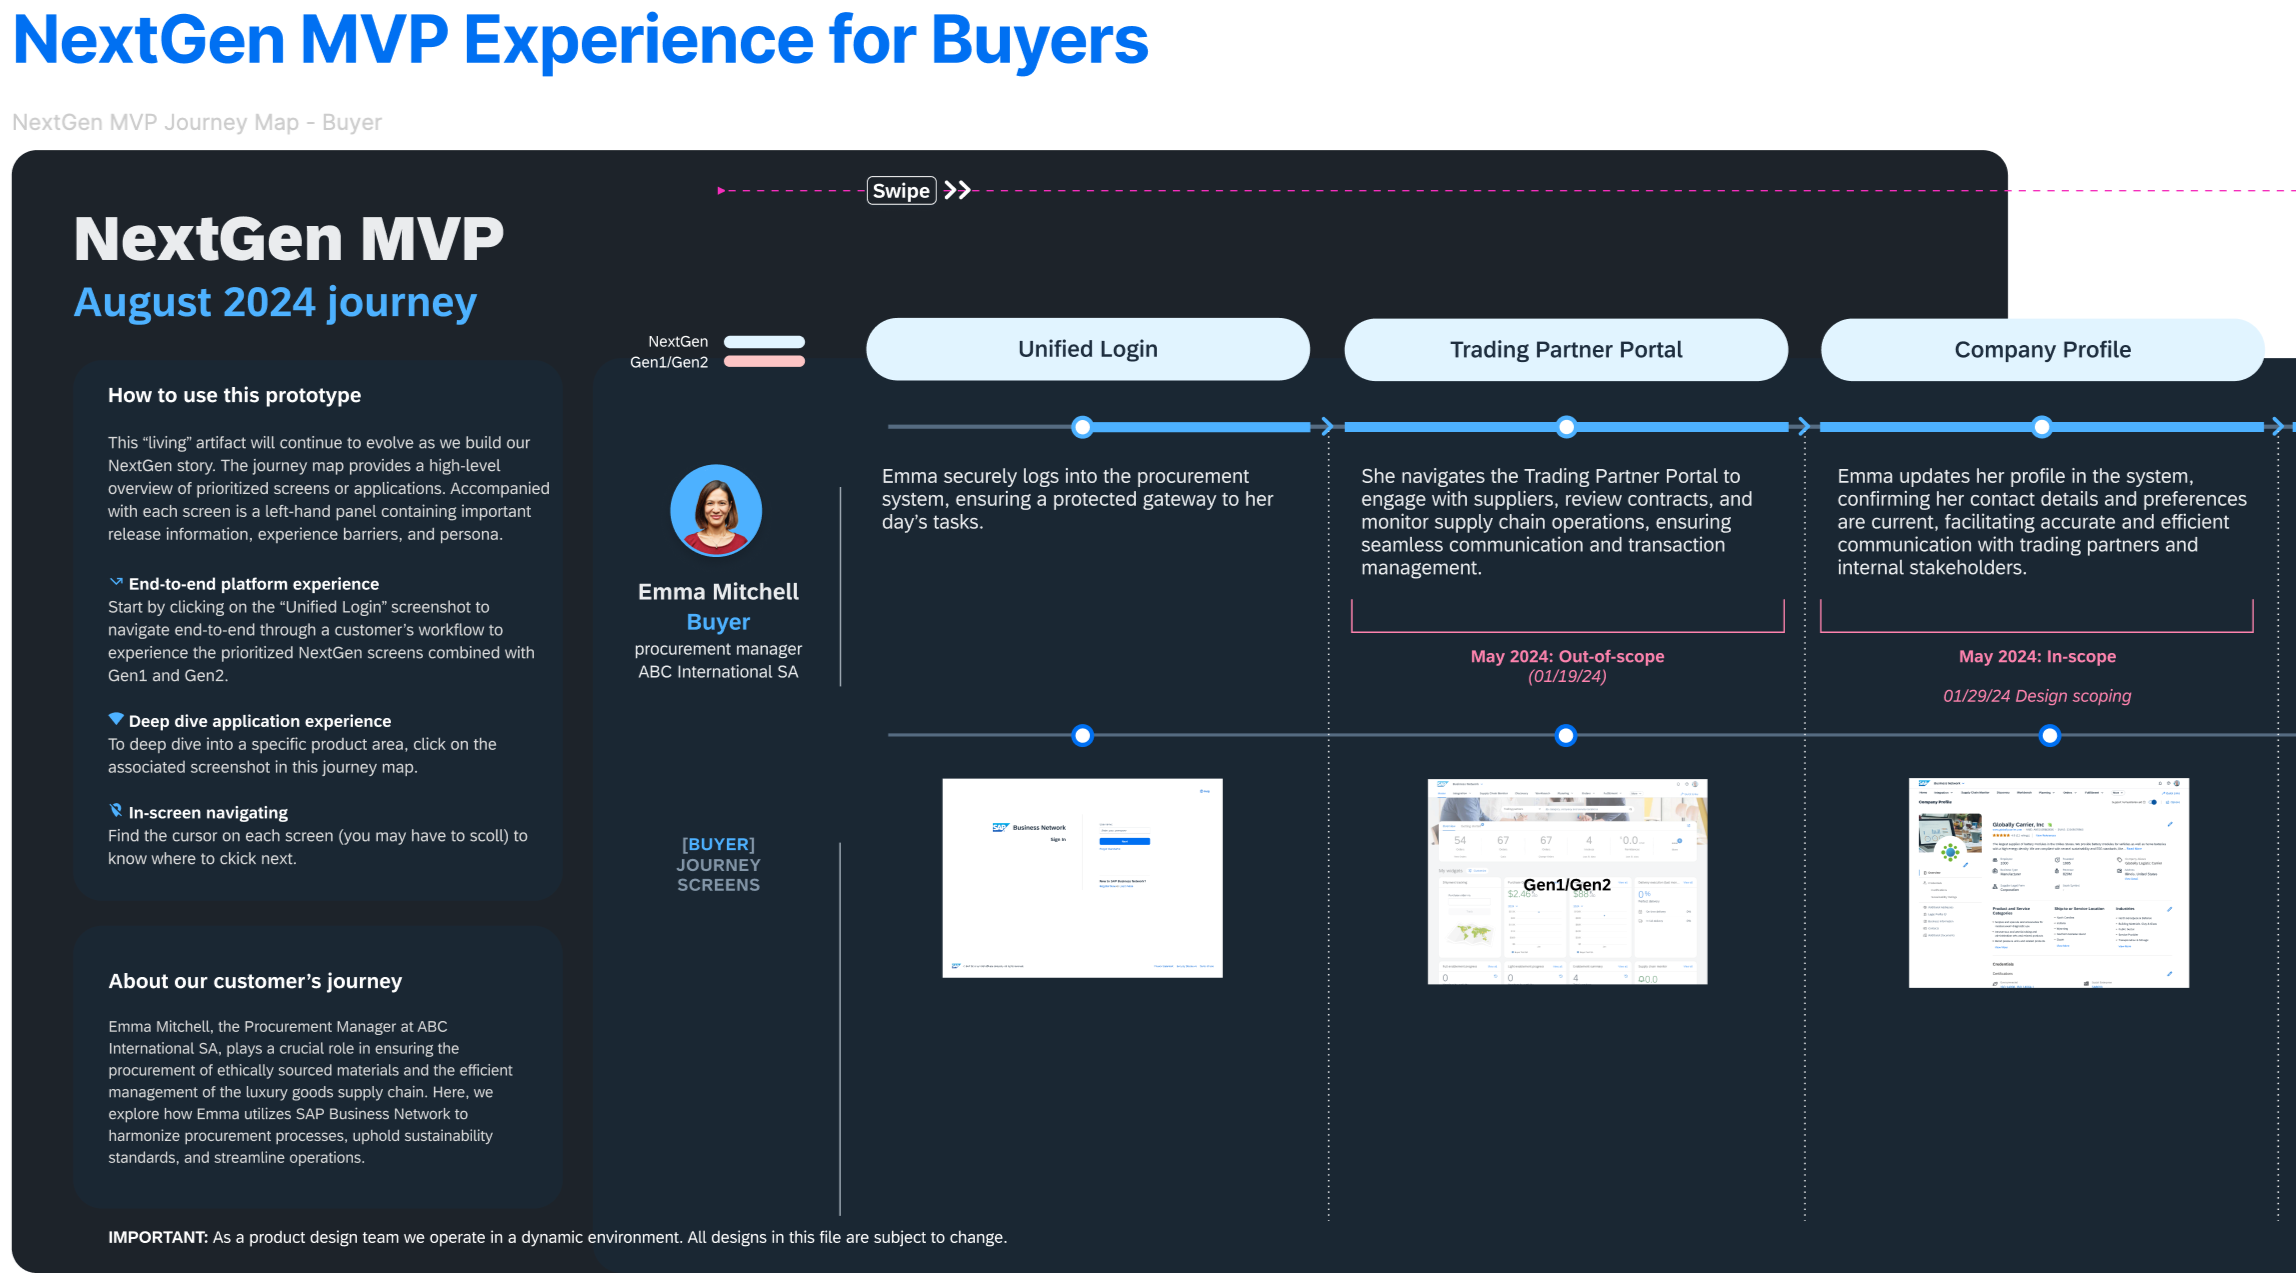This screenshot has height=1284, width=2296.
Task: Click 'NextGen MVP Experience for Buyers' page title
Action: 580,41
